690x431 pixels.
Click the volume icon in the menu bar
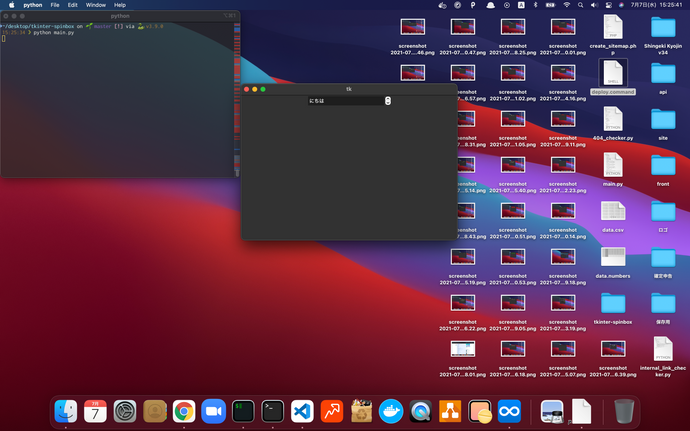click(x=595, y=5)
